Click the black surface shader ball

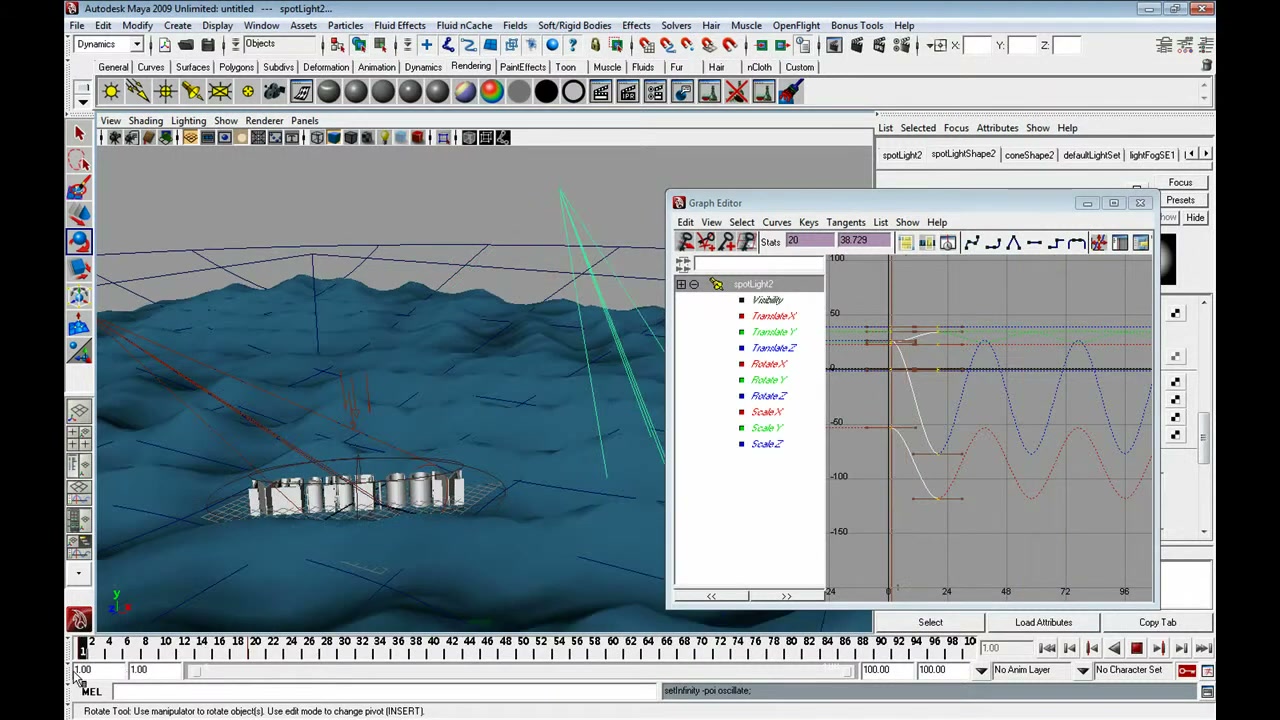pyautogui.click(x=546, y=92)
